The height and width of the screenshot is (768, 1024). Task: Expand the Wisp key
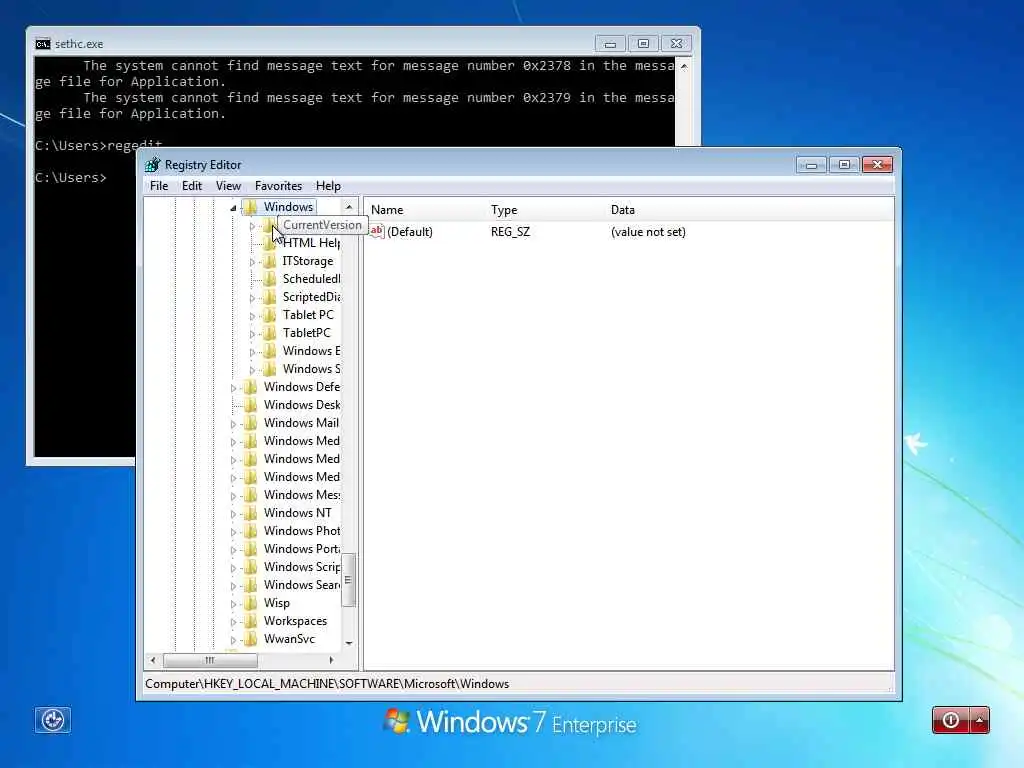tap(233, 604)
